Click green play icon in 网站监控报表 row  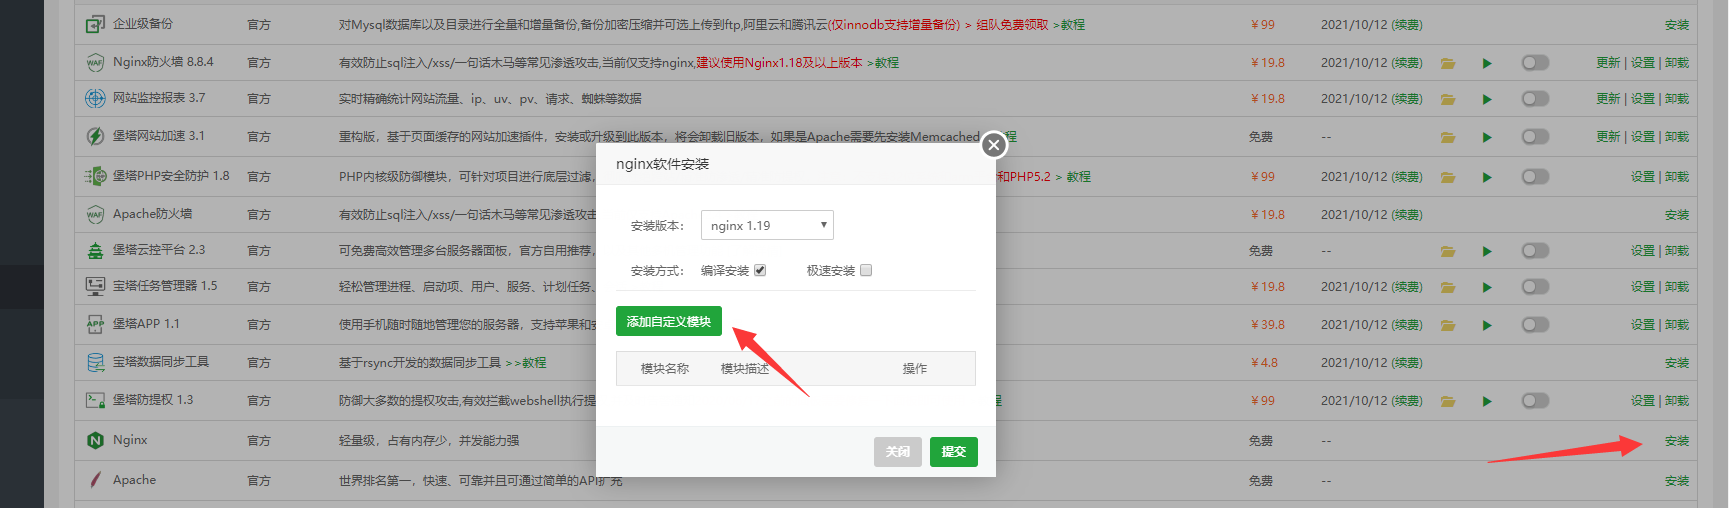point(1487,99)
